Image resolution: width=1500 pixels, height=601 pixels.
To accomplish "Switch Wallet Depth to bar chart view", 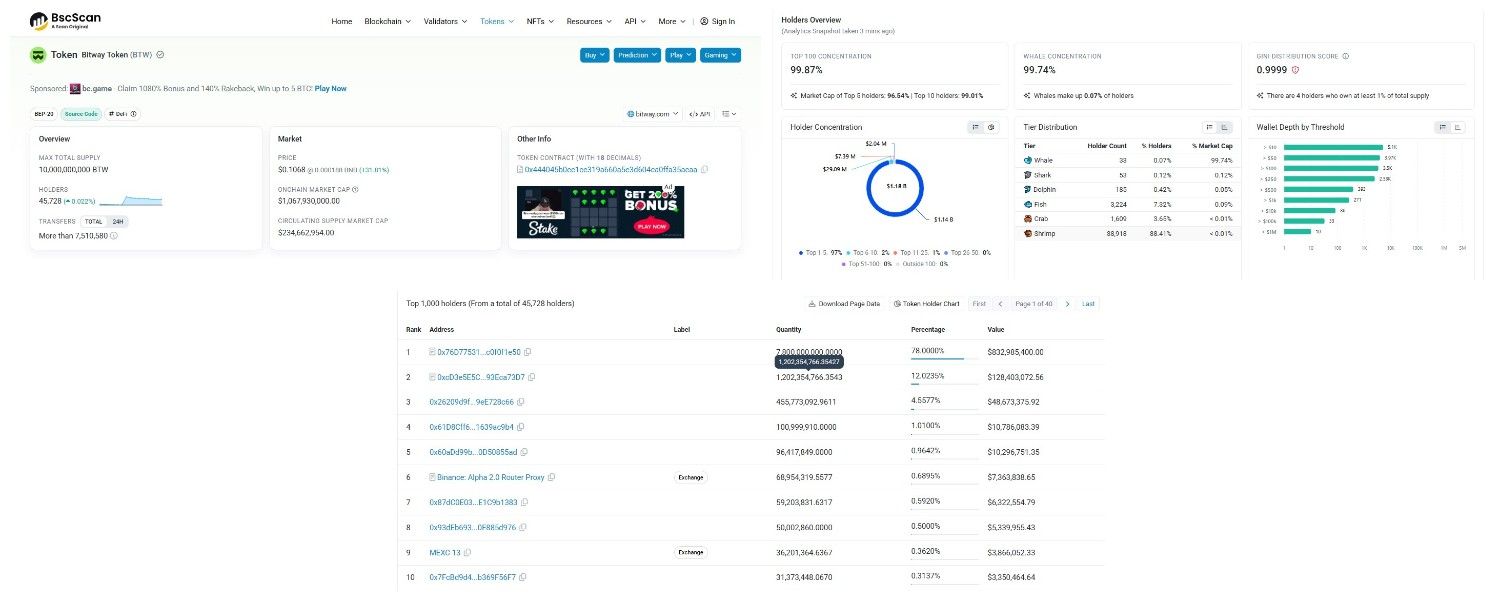I will click(1458, 127).
